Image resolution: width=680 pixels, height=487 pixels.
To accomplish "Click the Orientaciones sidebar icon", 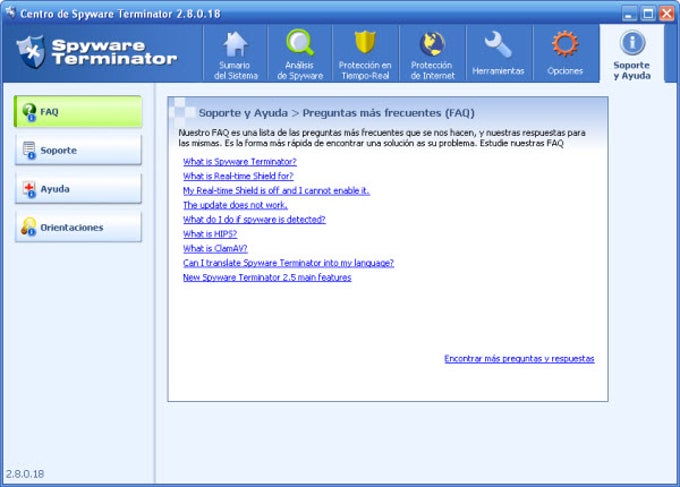I will 29,227.
